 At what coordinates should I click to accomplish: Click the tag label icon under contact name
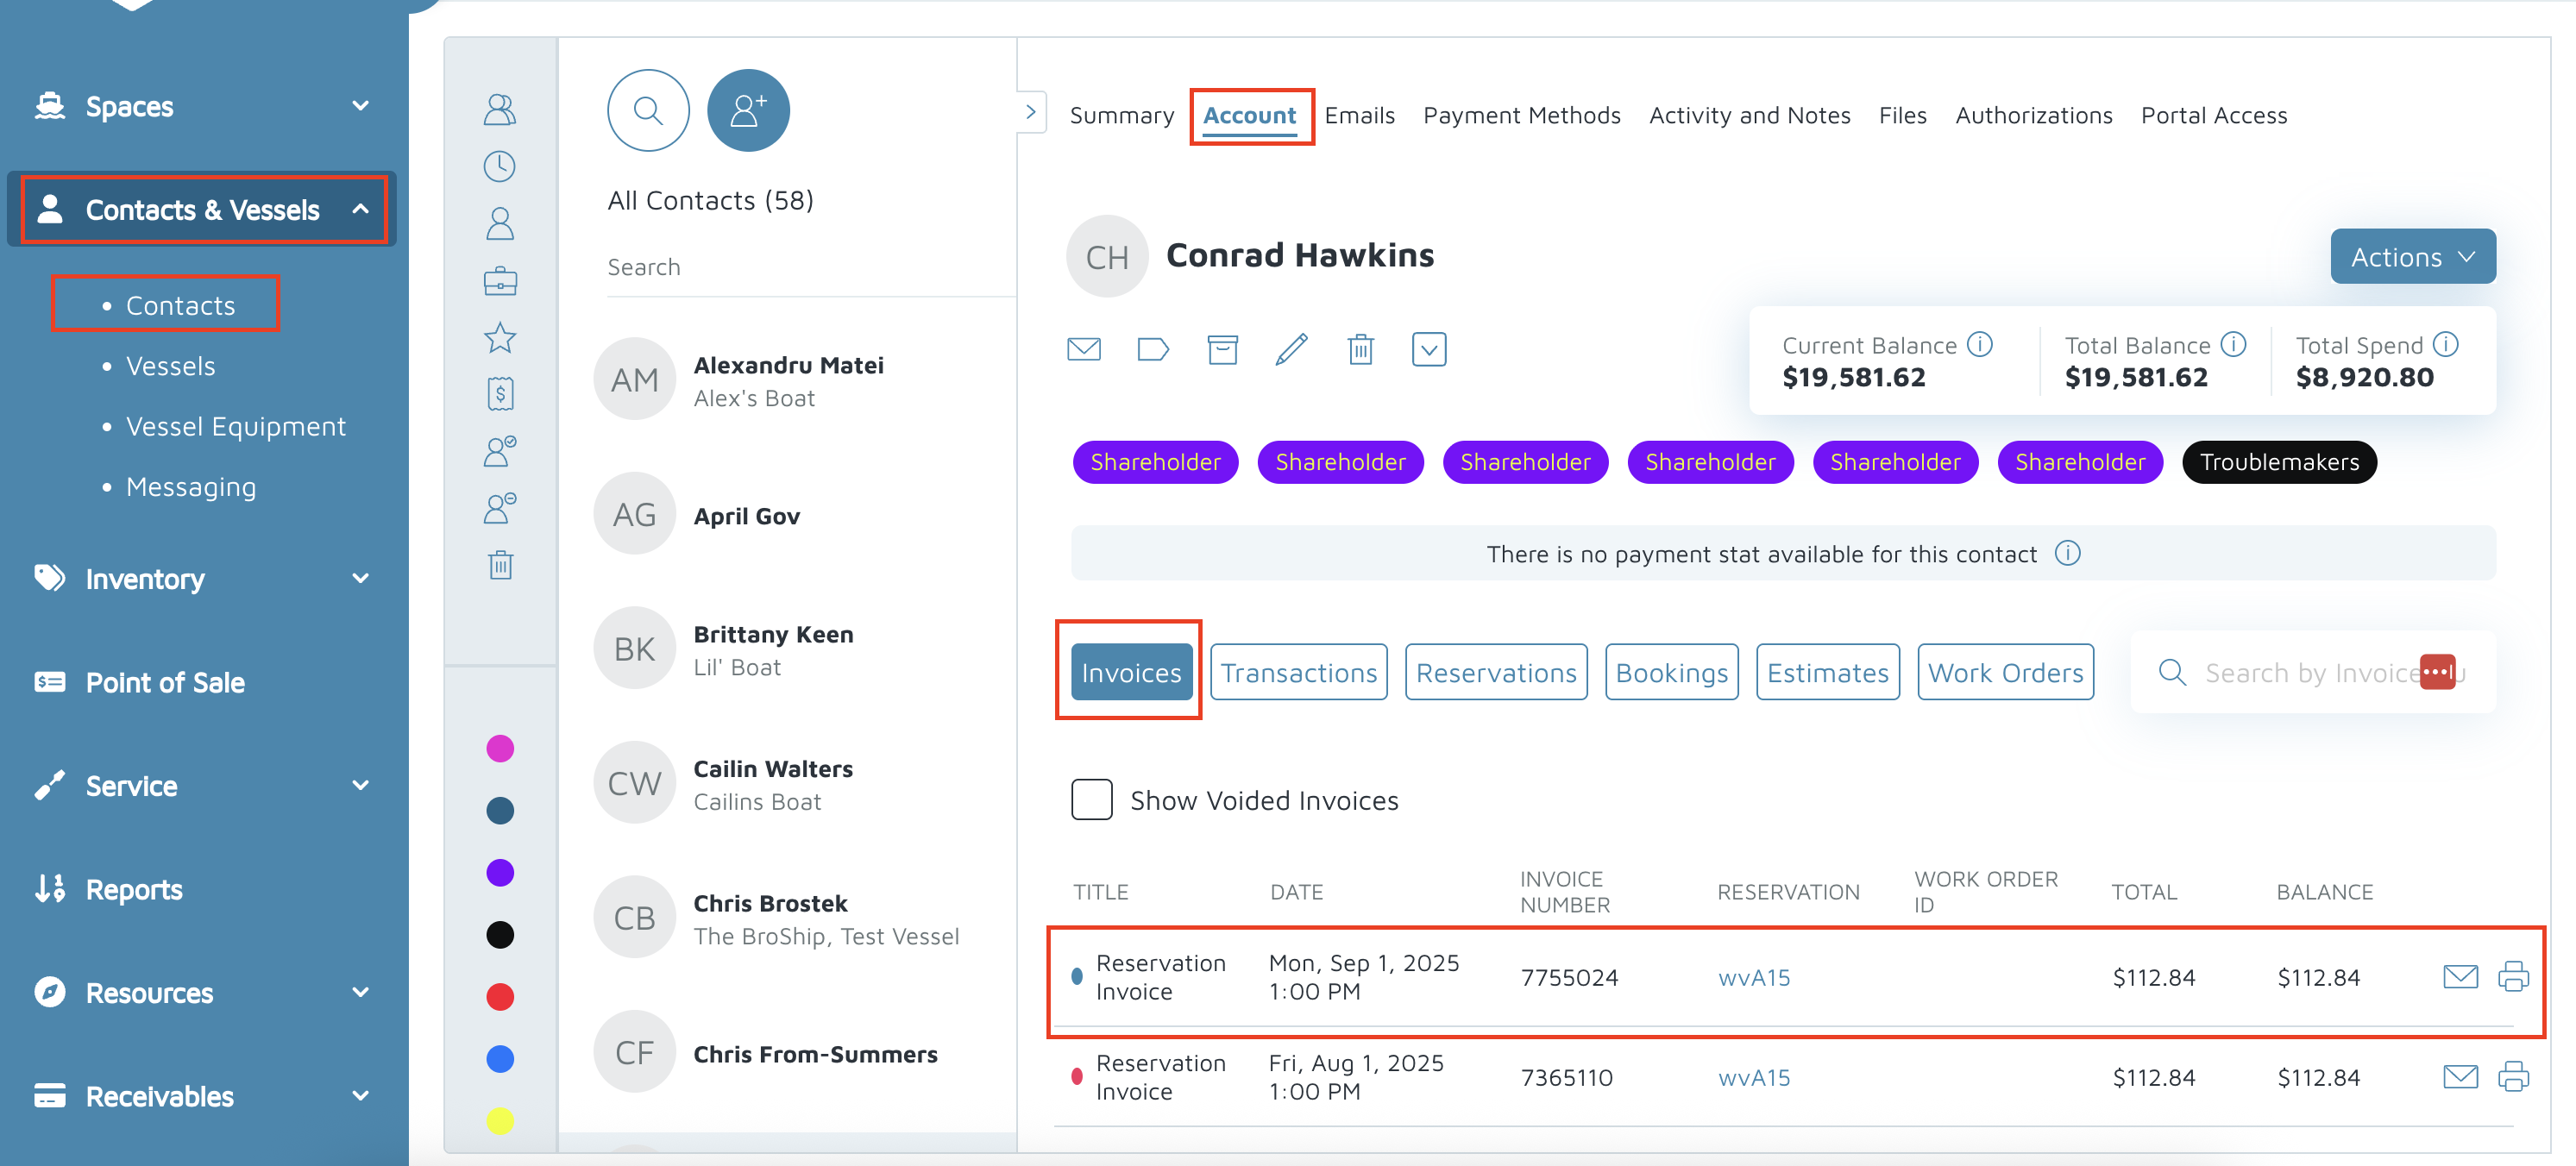tap(1152, 349)
